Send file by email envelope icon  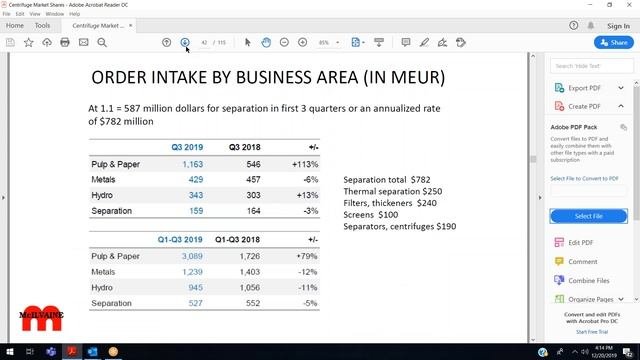[x=83, y=42]
